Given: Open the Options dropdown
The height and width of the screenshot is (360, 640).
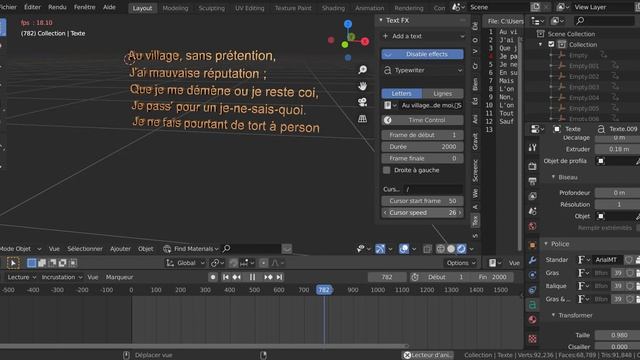Looking at the screenshot, I should click(461, 263).
